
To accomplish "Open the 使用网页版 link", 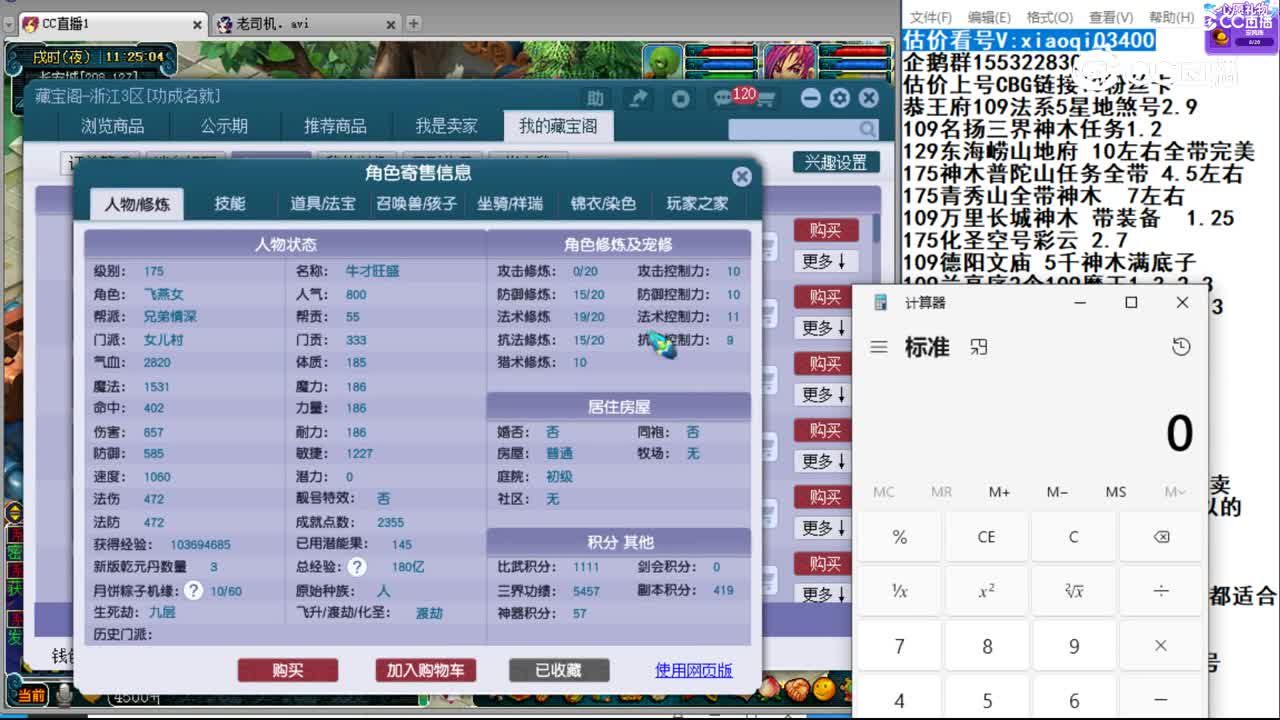I will coord(694,670).
